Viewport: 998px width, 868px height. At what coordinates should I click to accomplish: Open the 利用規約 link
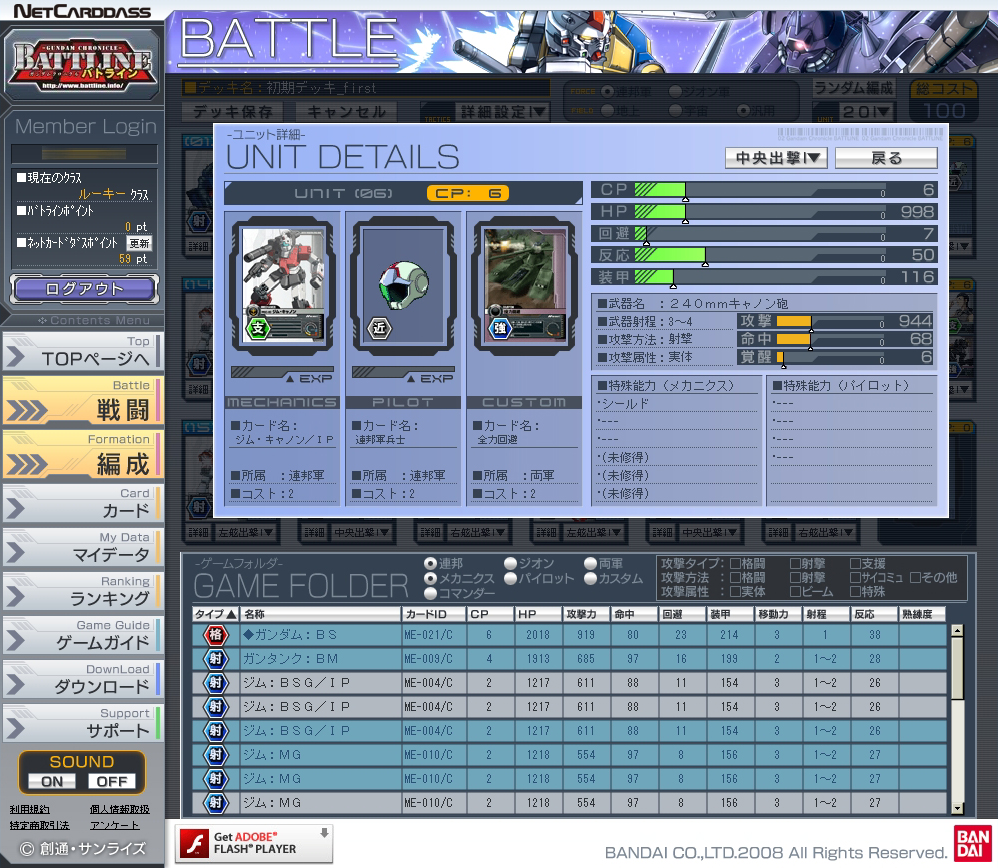(x=30, y=809)
